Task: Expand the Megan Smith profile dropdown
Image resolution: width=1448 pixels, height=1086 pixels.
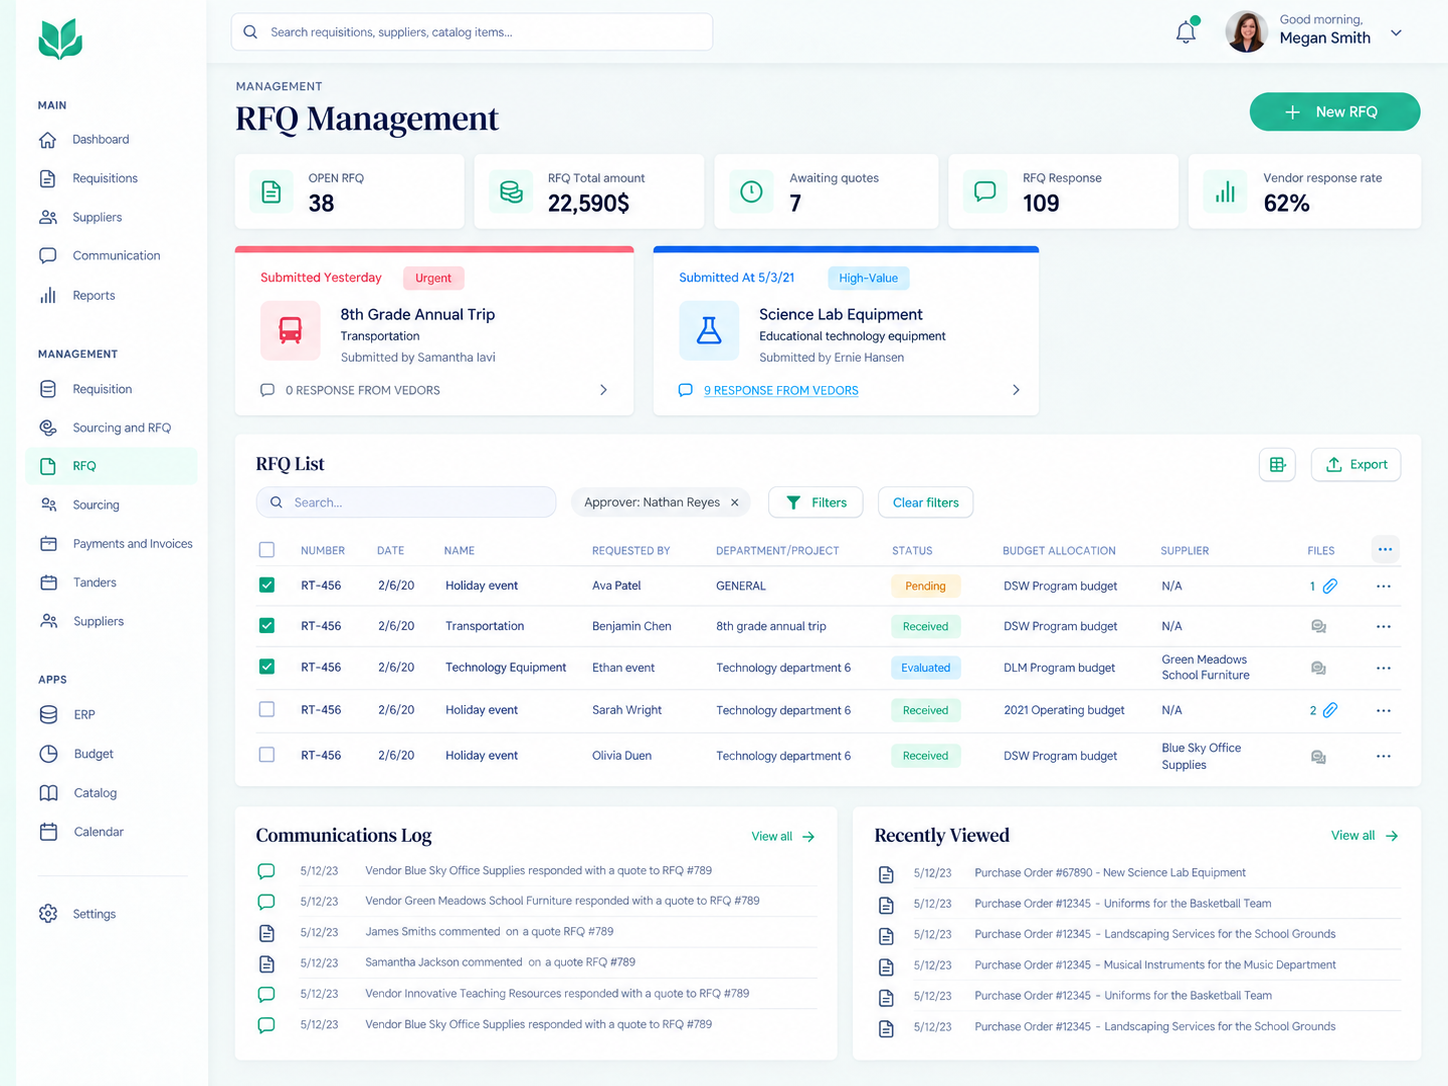Action: [x=1396, y=33]
